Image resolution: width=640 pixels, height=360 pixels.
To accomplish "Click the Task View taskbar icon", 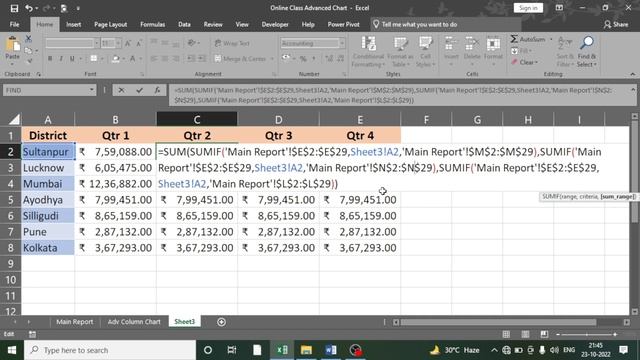I will click(x=232, y=350).
